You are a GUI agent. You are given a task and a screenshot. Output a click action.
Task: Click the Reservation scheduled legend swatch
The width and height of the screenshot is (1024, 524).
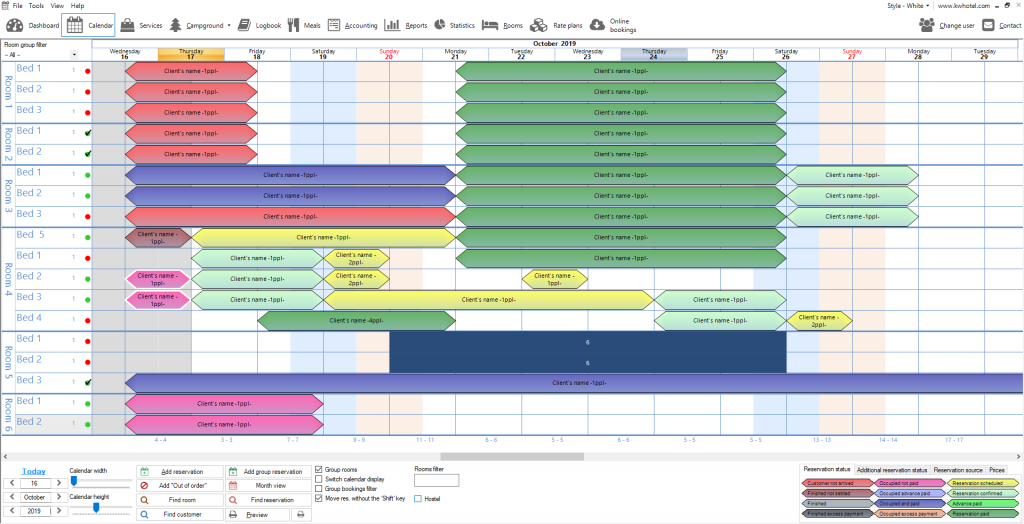[981, 483]
